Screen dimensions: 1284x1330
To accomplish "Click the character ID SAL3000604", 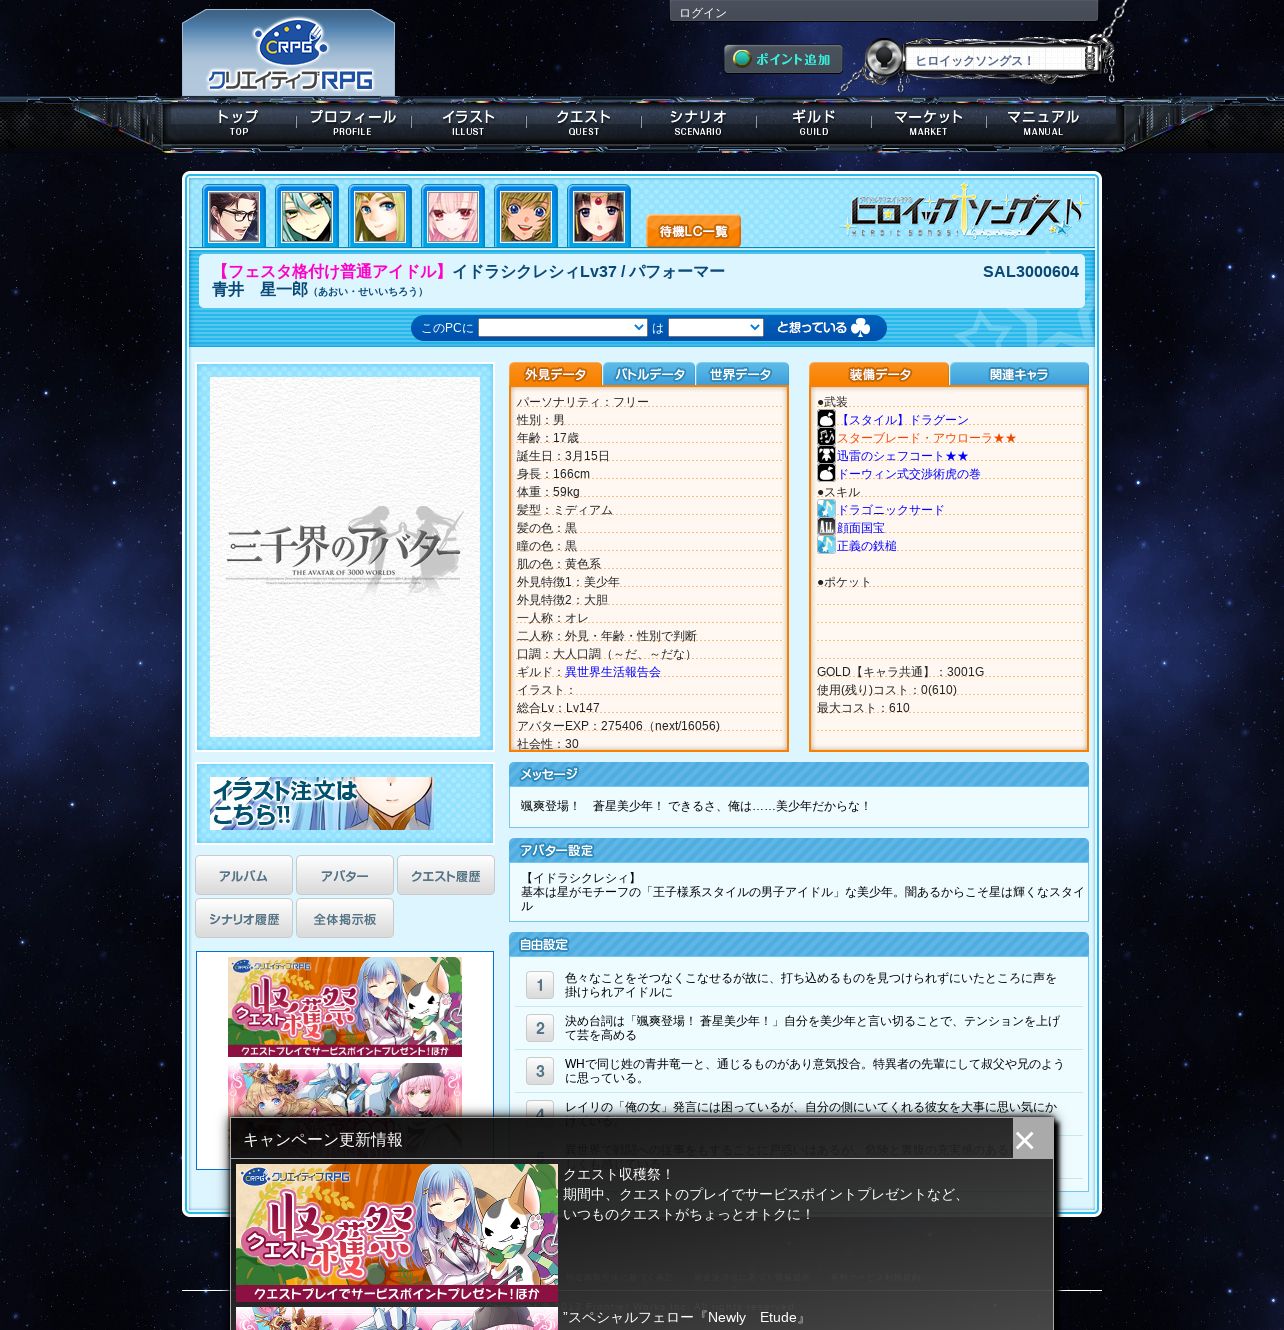I will pyautogui.click(x=1030, y=272).
